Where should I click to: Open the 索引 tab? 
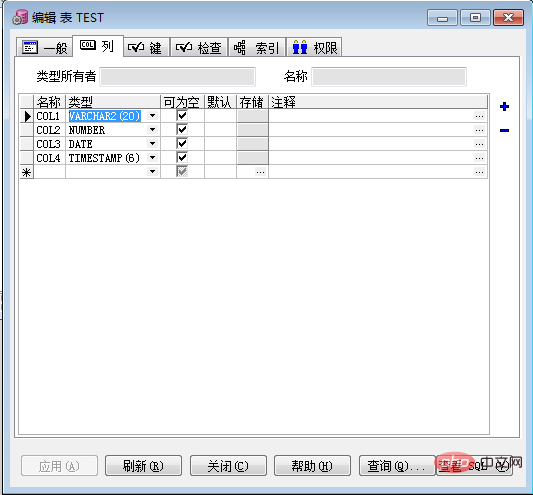pyautogui.click(x=257, y=47)
